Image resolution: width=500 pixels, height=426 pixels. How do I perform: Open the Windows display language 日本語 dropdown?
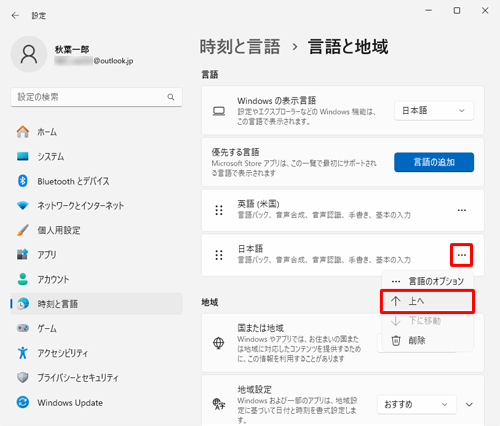point(434,111)
